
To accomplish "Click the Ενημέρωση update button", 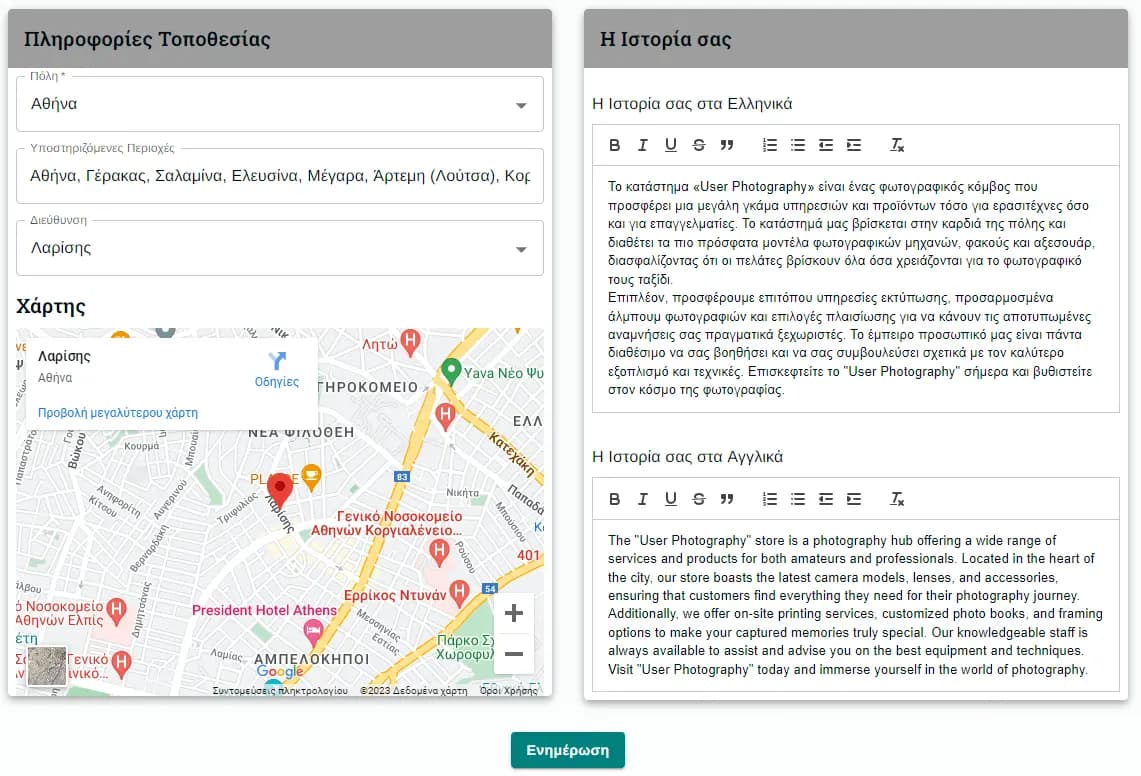I will (x=568, y=750).
